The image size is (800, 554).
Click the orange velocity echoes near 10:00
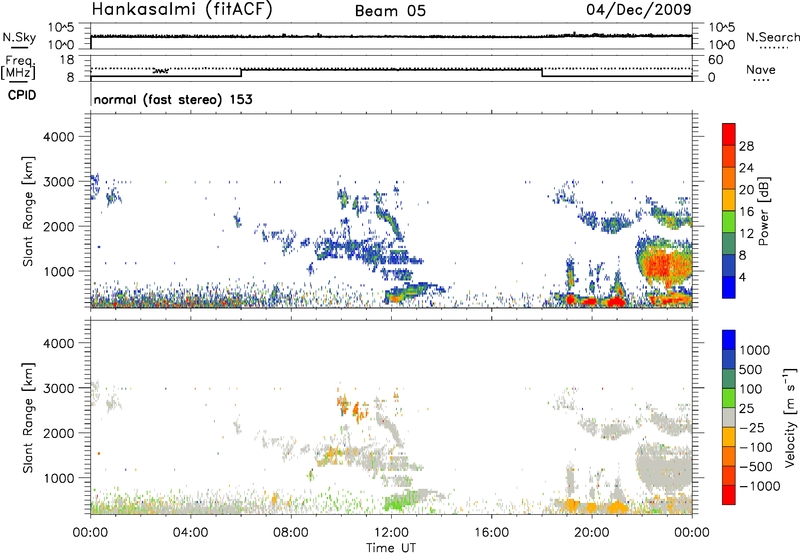[352, 406]
